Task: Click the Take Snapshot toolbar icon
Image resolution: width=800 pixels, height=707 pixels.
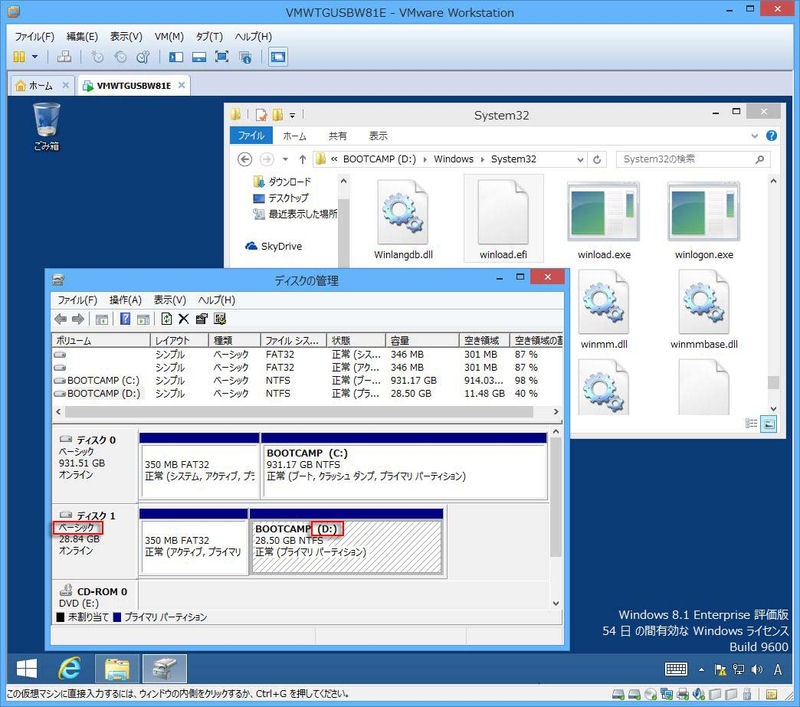Action: pyautogui.click(x=97, y=57)
